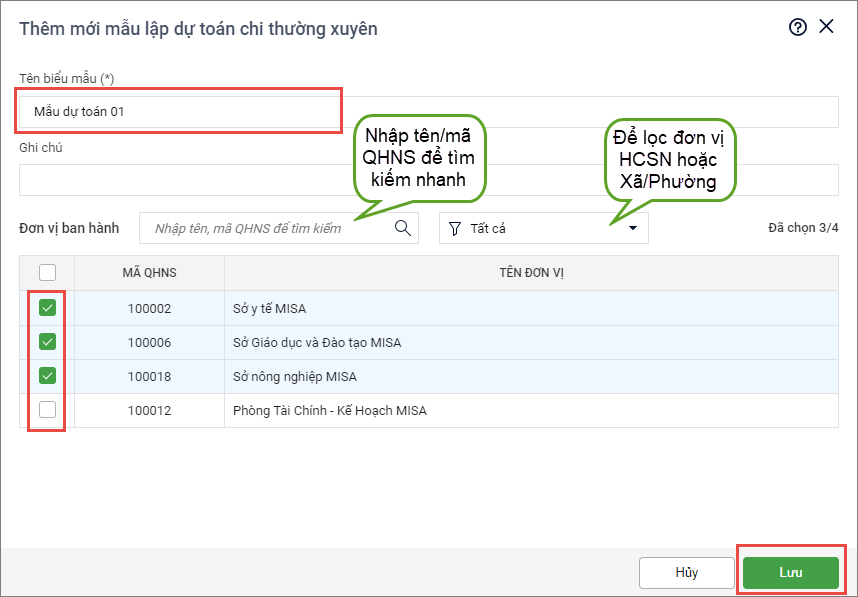858x597 pixels.
Task: Uncheck the Sở nông nghiệp MISA checkbox
Action: coord(47,376)
